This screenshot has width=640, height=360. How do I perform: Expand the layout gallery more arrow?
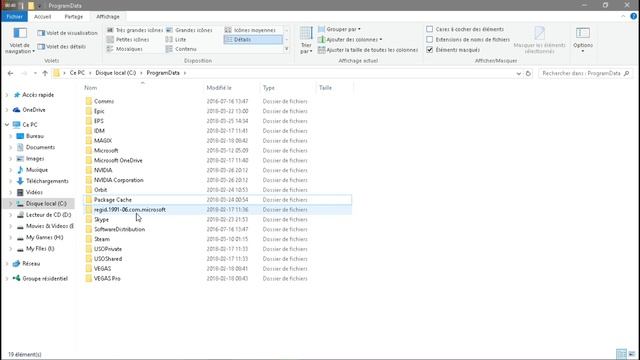[287, 49]
